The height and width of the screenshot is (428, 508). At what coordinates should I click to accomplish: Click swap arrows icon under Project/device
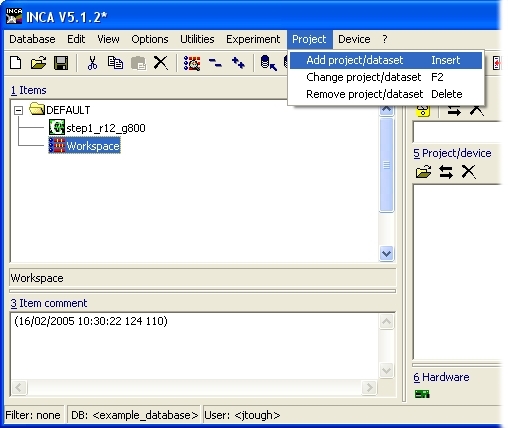point(446,172)
